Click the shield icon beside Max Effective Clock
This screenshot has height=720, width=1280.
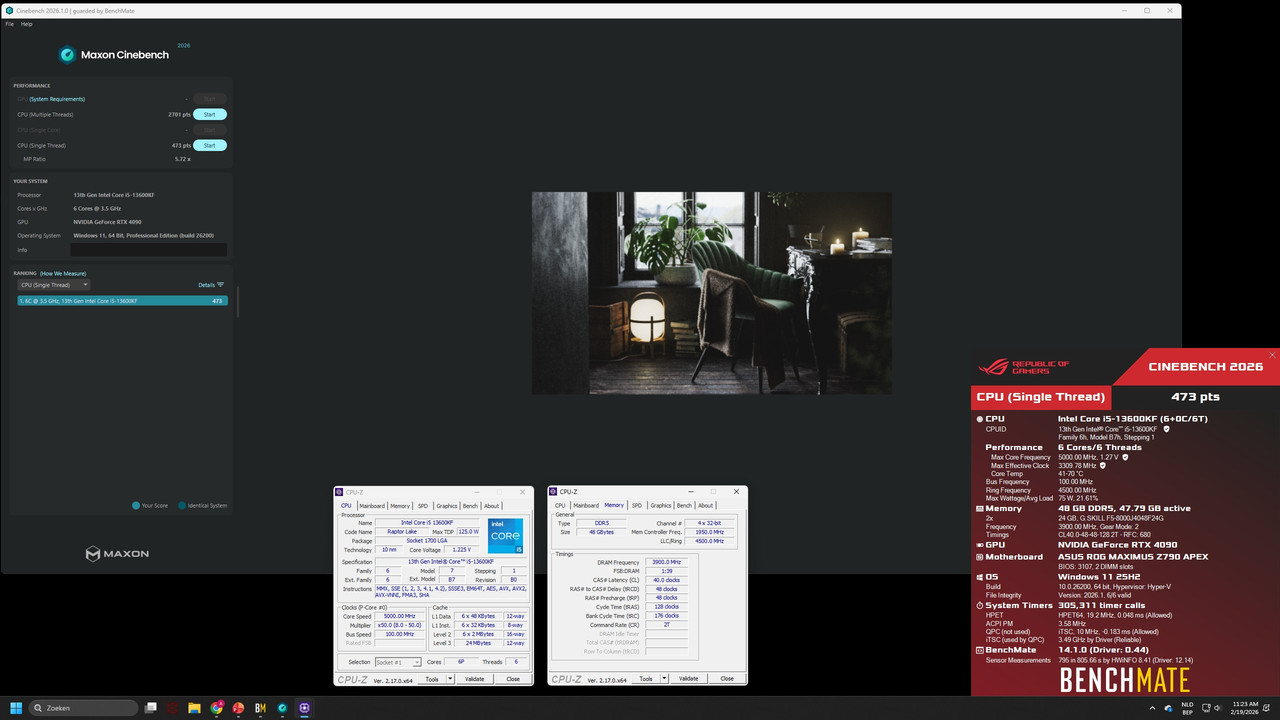point(1103,465)
